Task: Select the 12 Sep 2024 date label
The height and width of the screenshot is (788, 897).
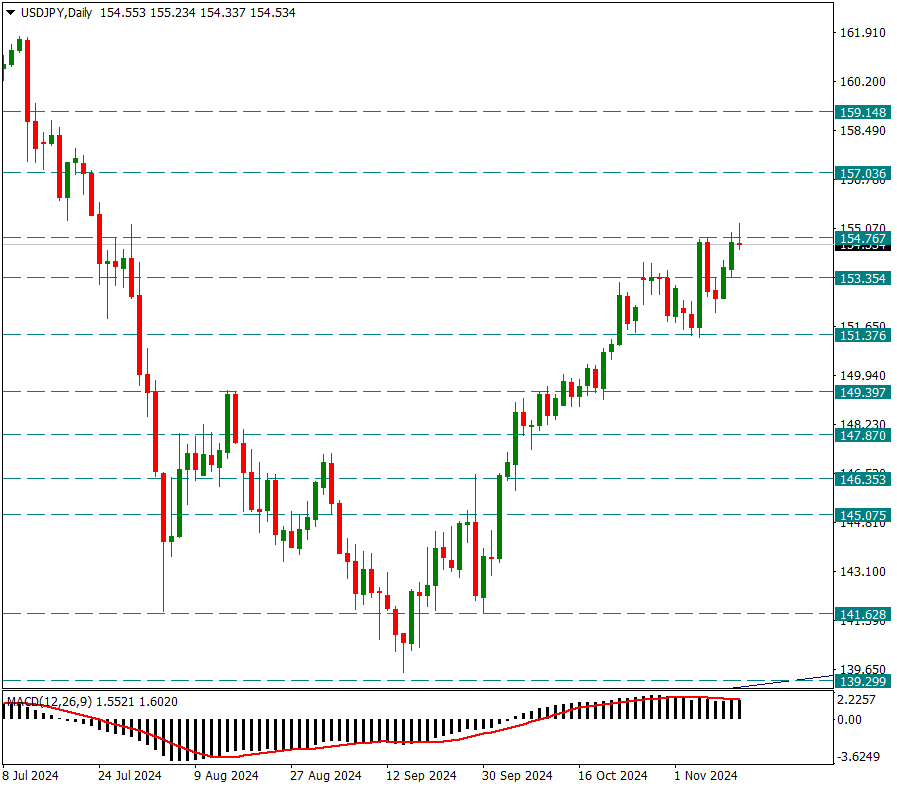Action: pyautogui.click(x=420, y=775)
